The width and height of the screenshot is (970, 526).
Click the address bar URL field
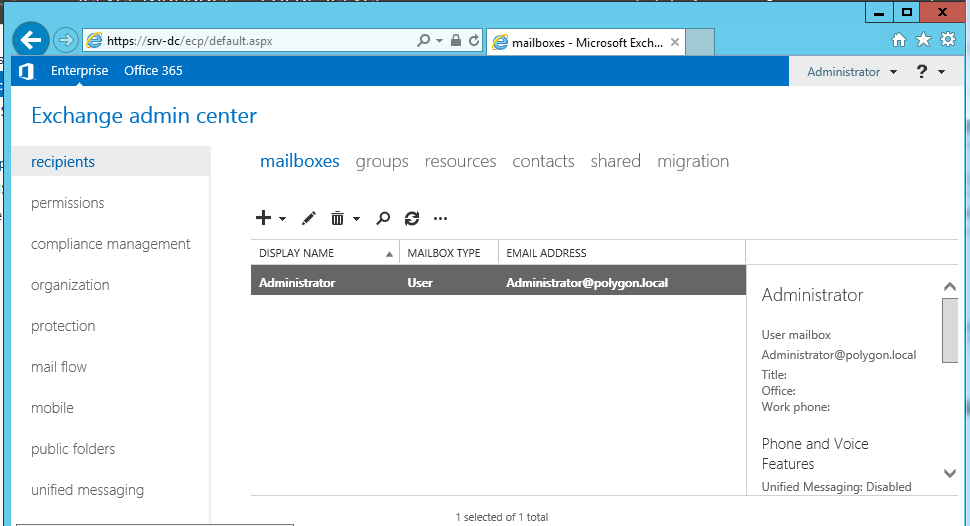click(x=247, y=41)
